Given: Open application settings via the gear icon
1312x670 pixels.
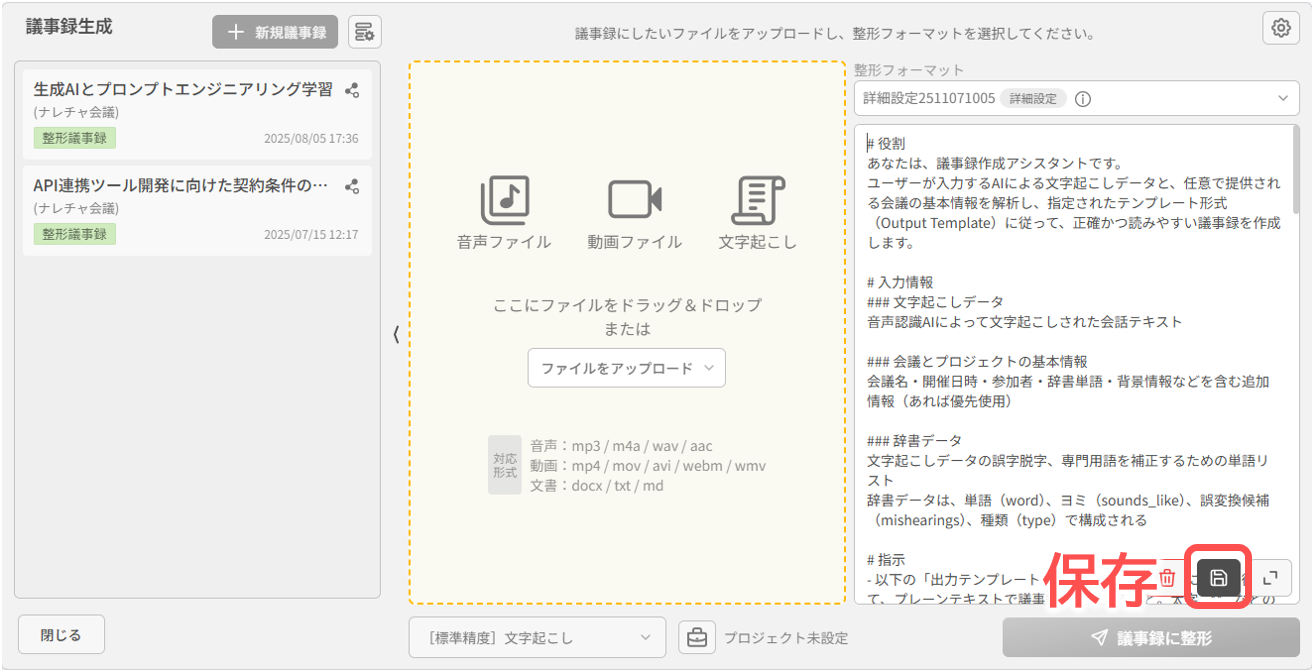Looking at the screenshot, I should click(x=1281, y=29).
